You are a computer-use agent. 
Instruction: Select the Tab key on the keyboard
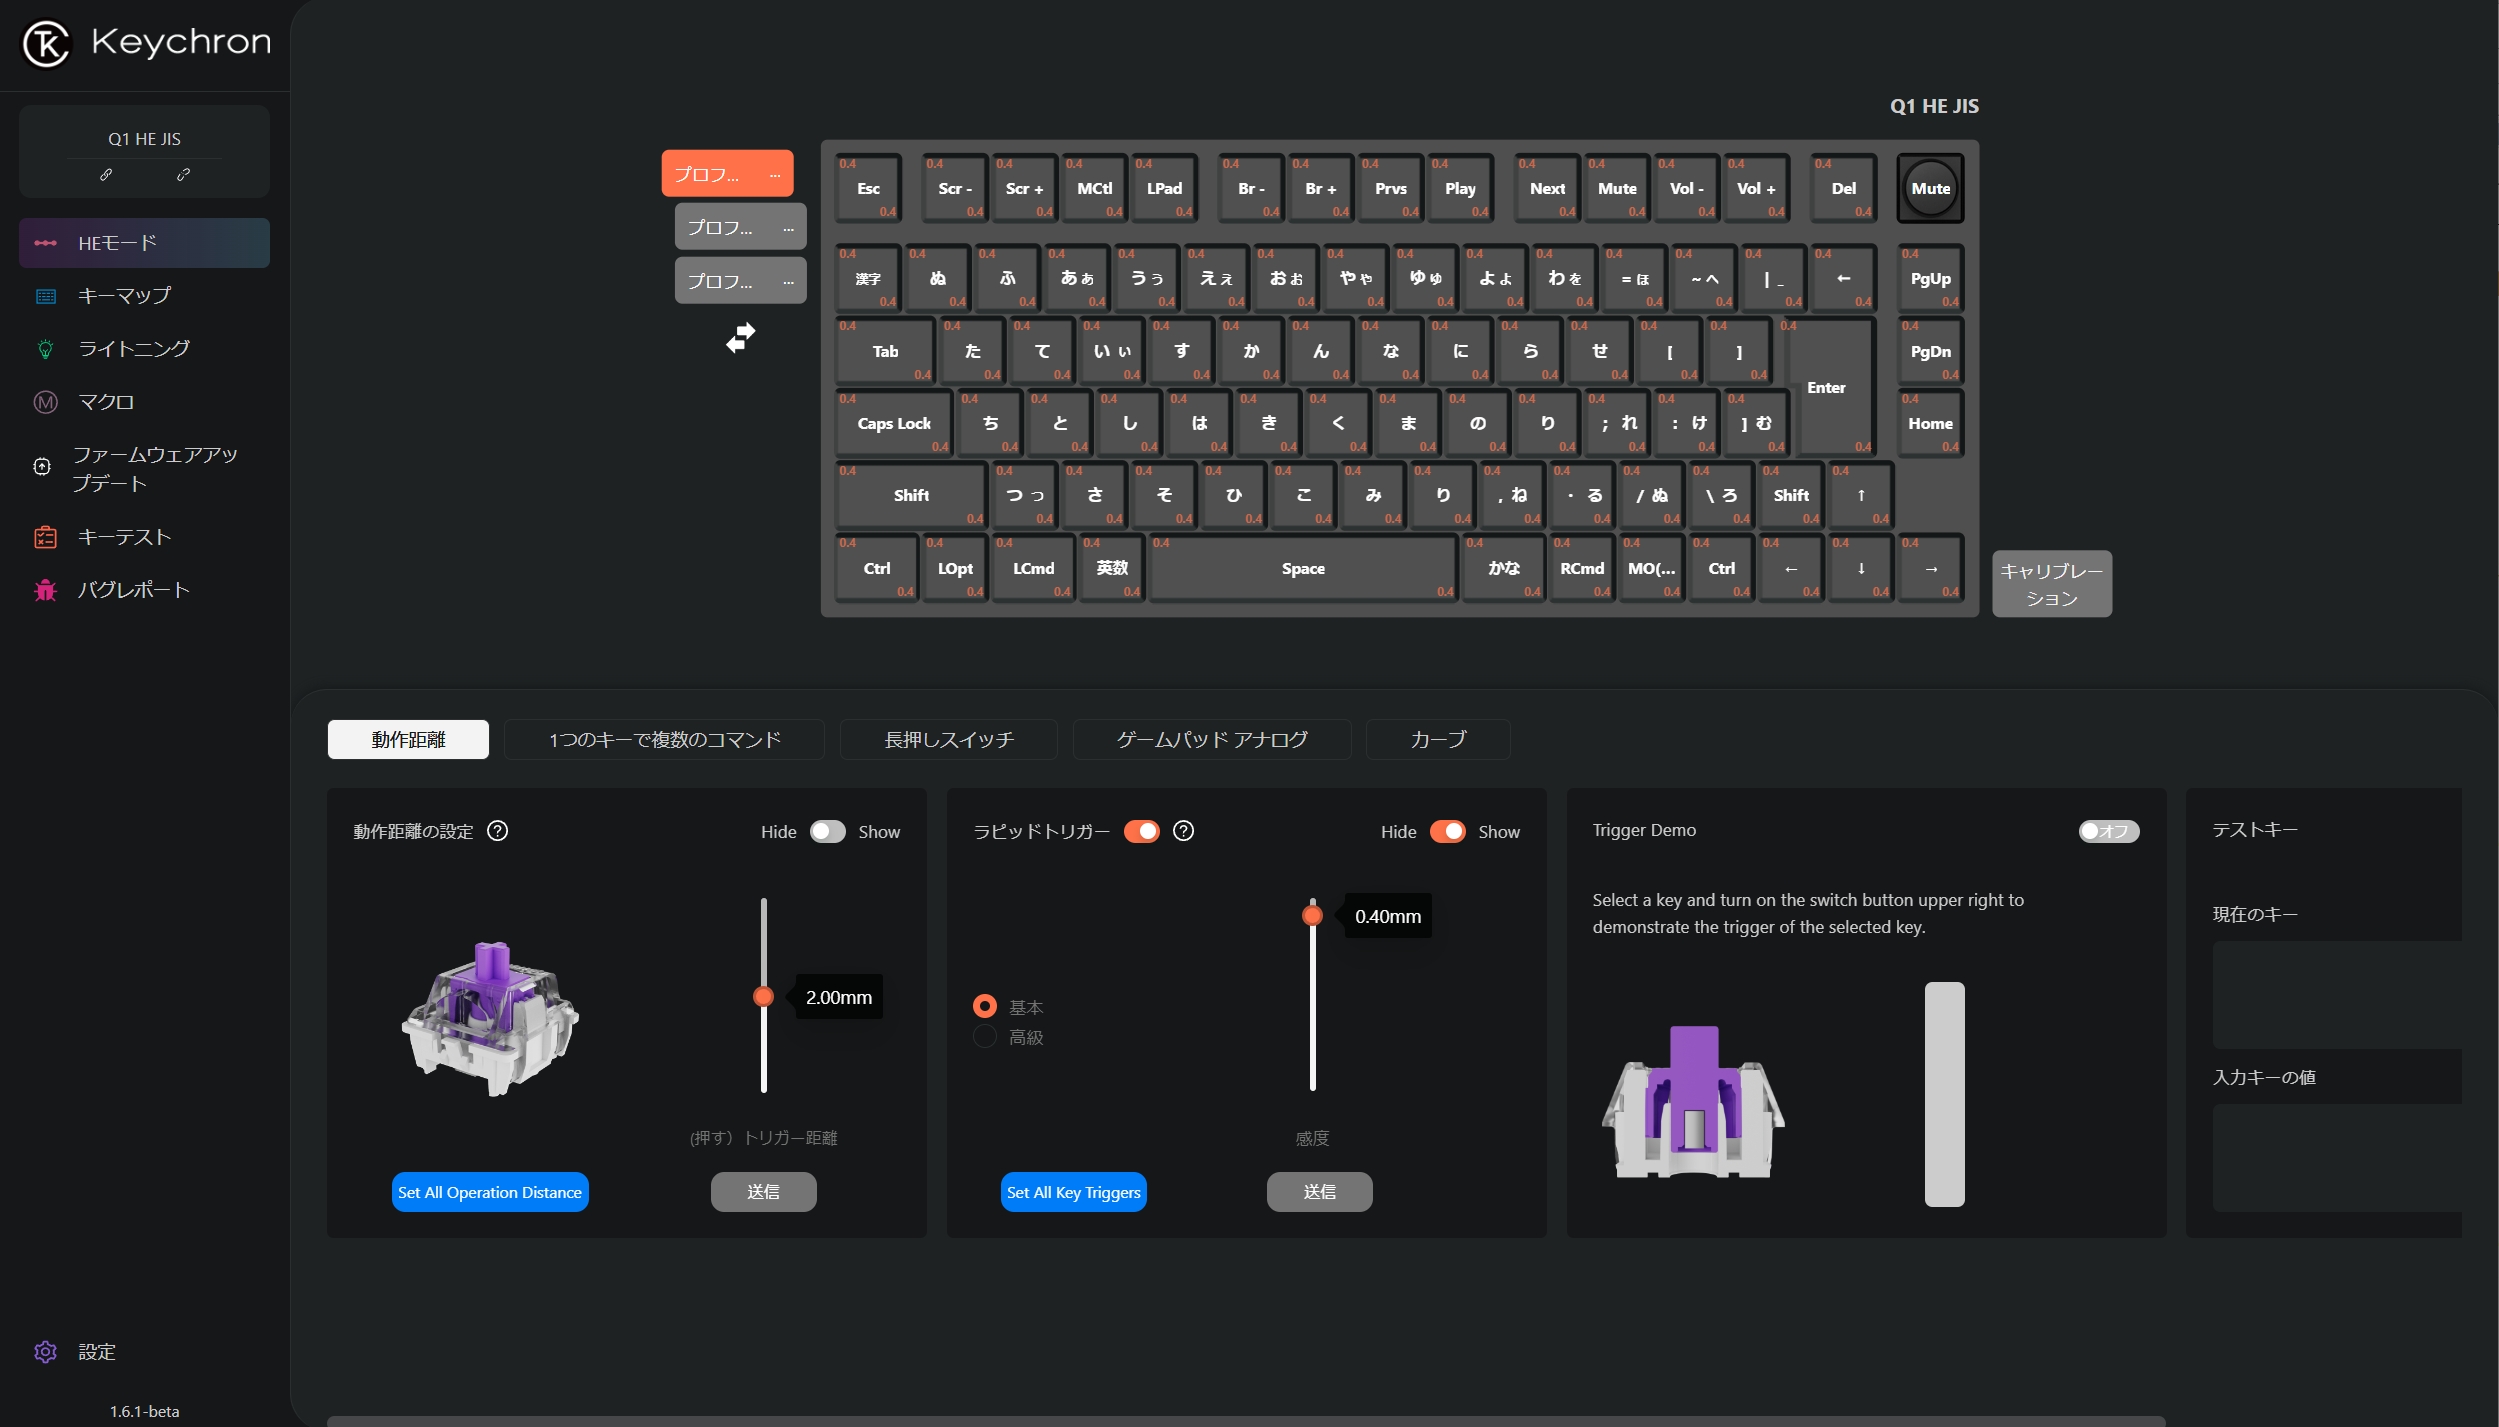[x=885, y=351]
